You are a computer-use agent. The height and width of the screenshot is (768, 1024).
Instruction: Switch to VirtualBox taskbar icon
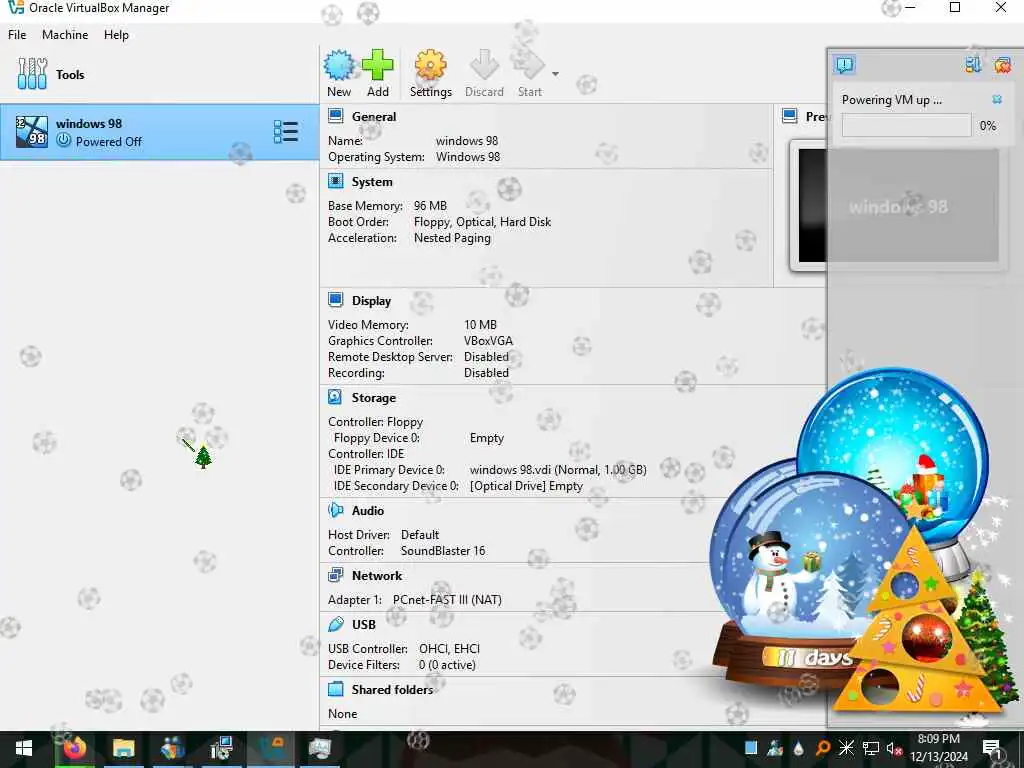pyautogui.click(x=270, y=748)
